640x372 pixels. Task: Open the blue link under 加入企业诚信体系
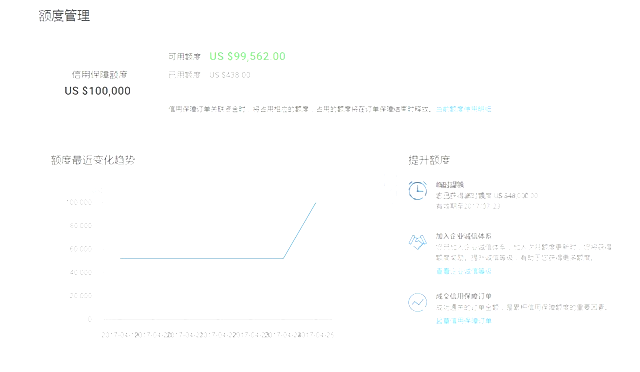tap(464, 271)
